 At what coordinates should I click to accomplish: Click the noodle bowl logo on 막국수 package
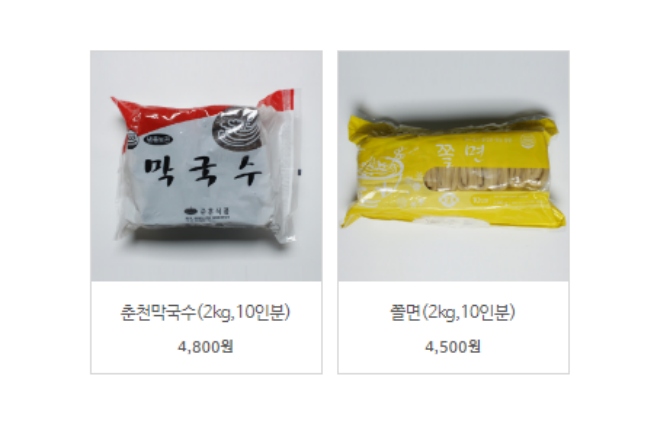[237, 127]
